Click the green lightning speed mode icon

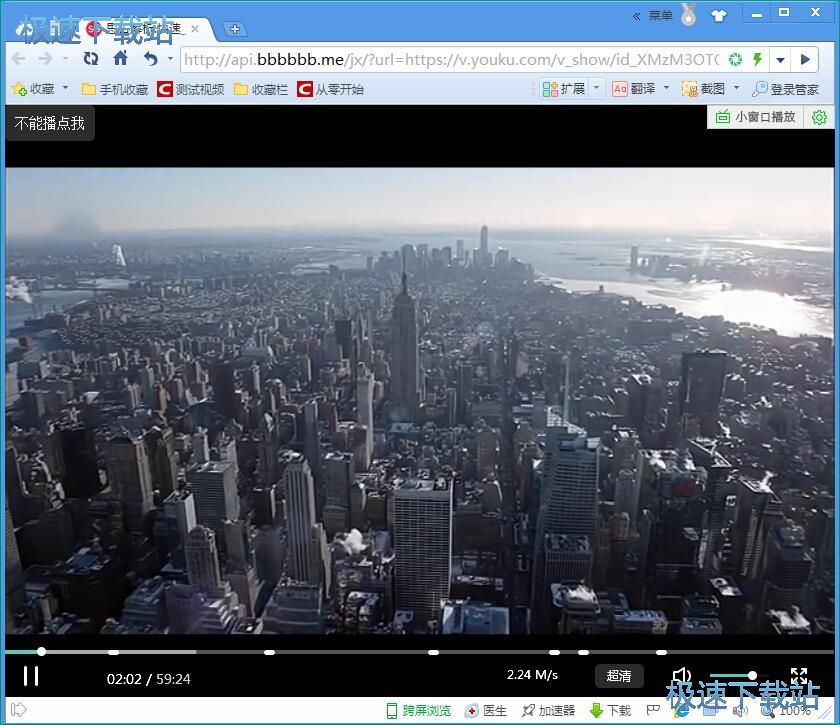click(x=757, y=60)
